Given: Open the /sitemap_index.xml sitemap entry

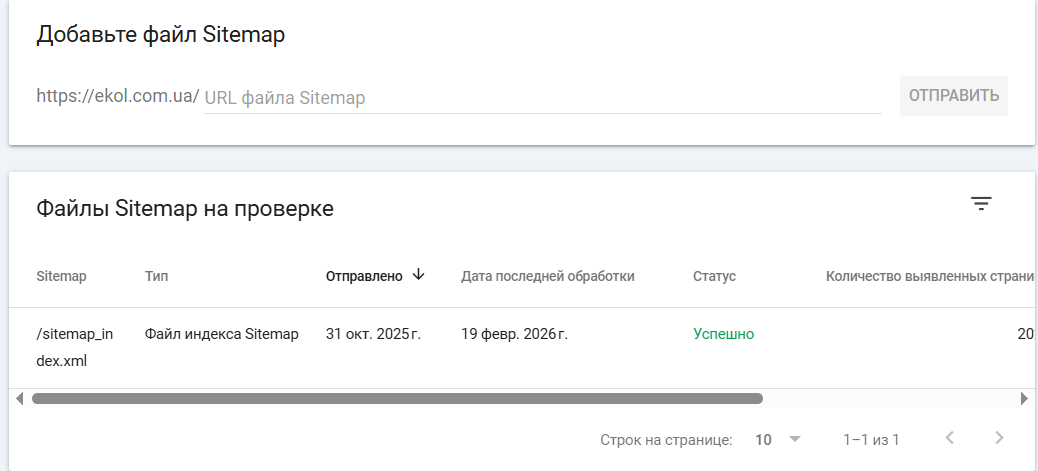Looking at the screenshot, I should pos(74,347).
